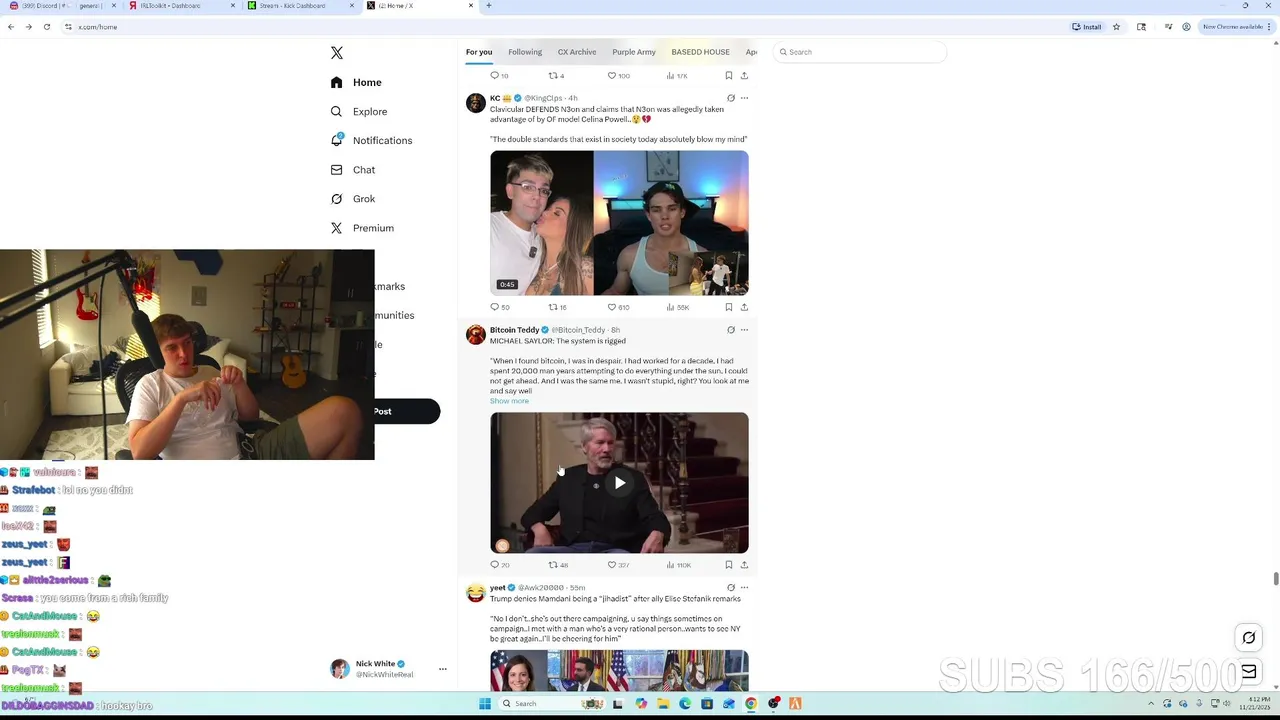1280x720 pixels.
Task: Click the page vertical scrollbar thumb
Action: pyautogui.click(x=1275, y=579)
